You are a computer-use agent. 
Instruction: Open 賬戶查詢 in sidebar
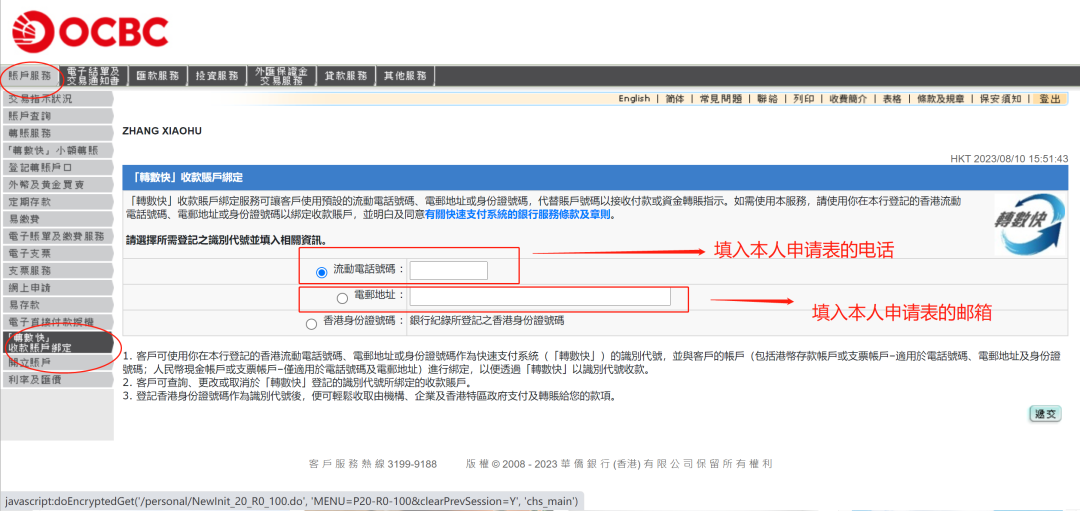point(57,116)
